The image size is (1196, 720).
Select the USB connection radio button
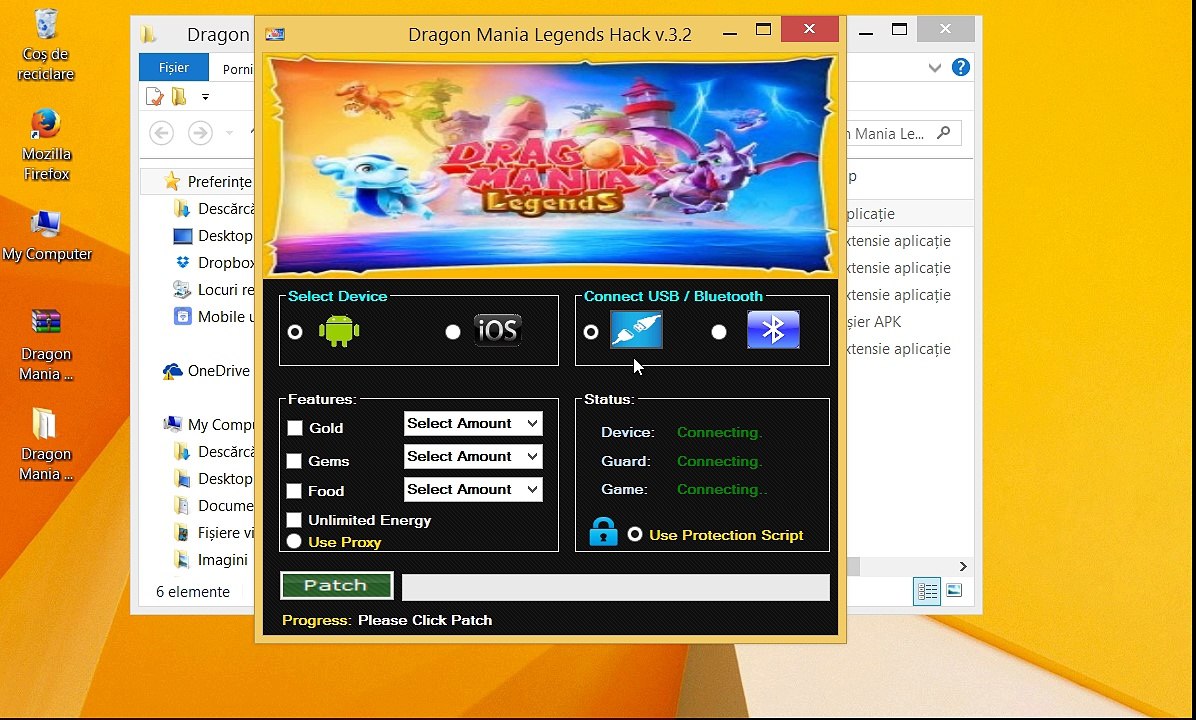point(591,332)
